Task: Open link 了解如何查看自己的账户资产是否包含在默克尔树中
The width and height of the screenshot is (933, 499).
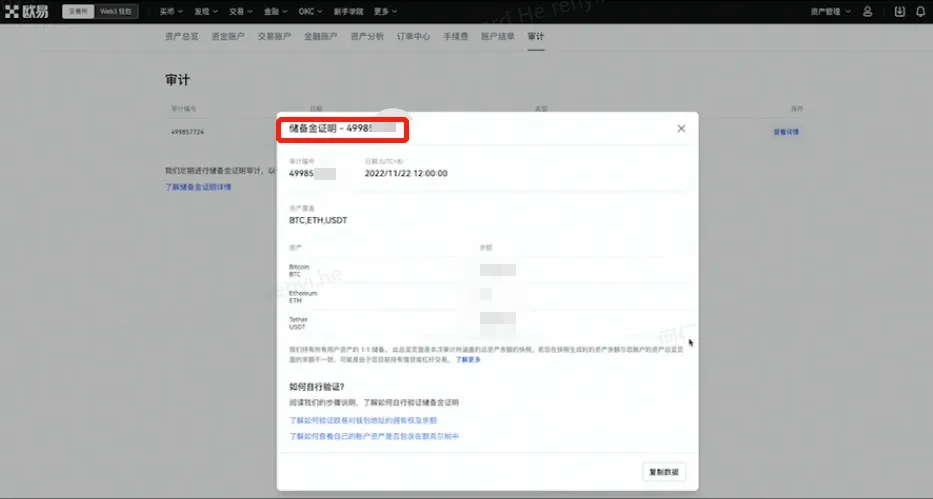Action: pos(374,437)
